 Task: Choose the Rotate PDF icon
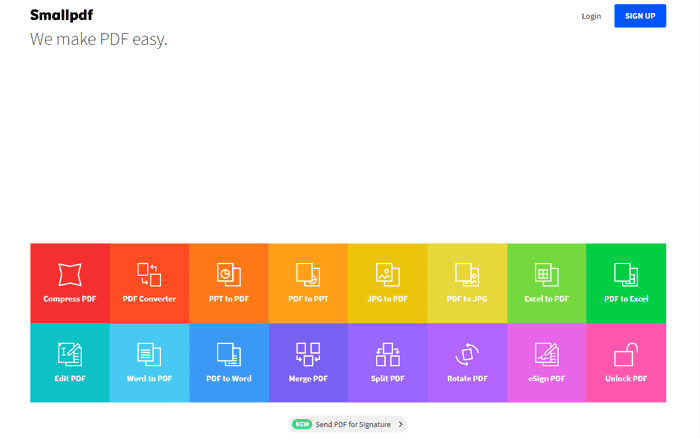pyautogui.click(x=467, y=354)
